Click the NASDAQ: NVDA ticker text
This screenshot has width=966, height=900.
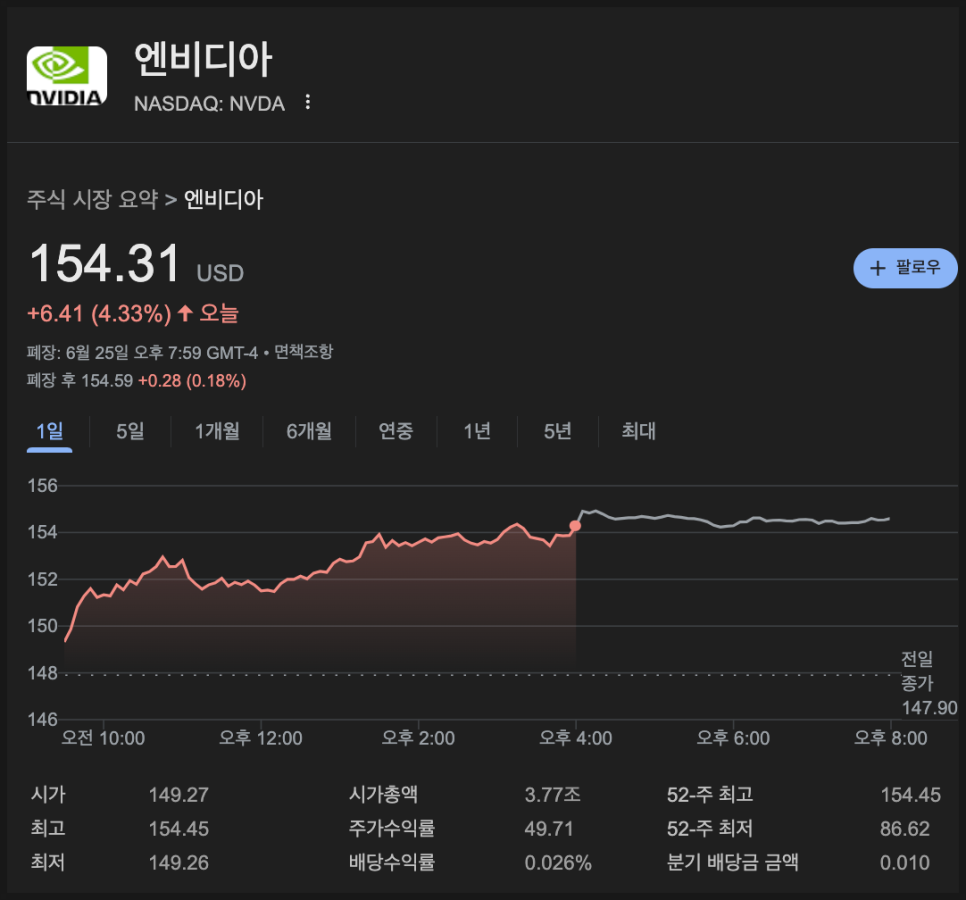[x=209, y=103]
